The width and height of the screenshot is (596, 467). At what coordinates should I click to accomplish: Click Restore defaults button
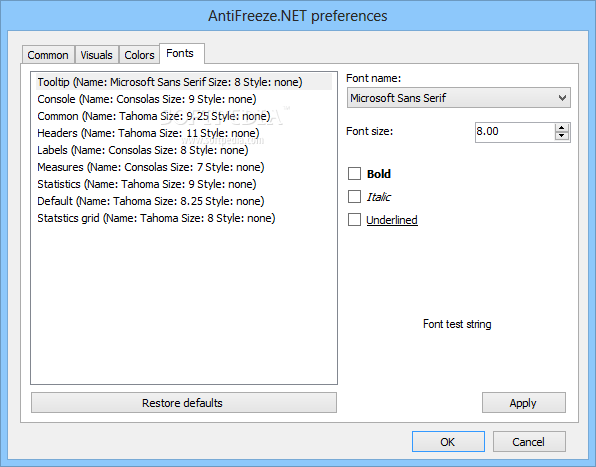point(184,403)
